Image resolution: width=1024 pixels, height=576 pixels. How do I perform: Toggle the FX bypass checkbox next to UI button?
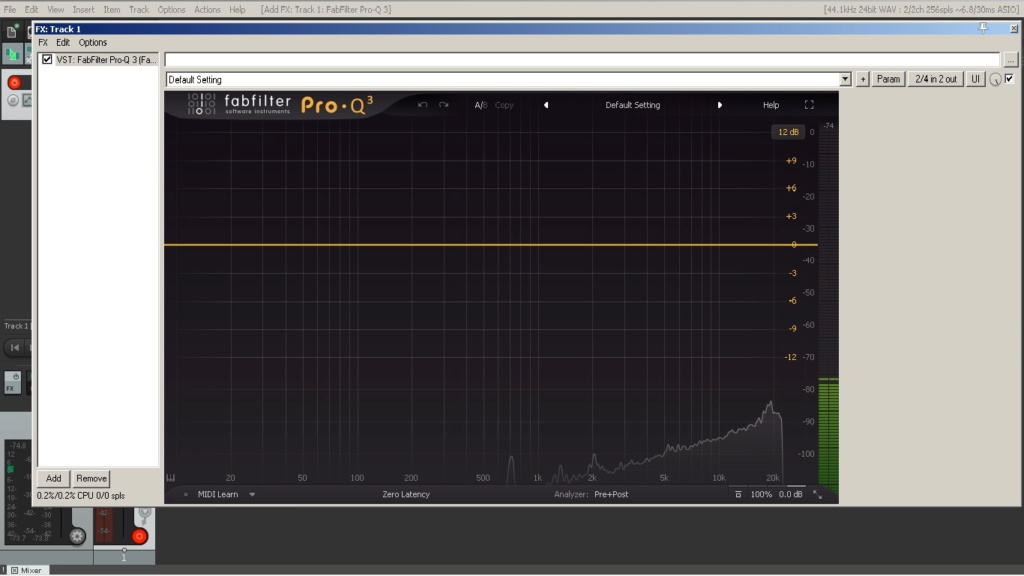click(x=1010, y=79)
